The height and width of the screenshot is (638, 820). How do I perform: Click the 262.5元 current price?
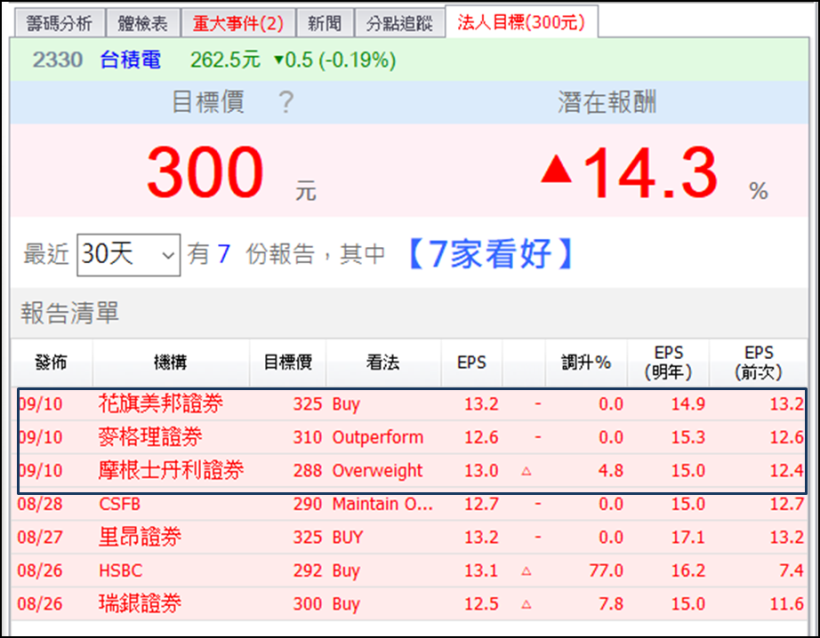click(x=225, y=60)
